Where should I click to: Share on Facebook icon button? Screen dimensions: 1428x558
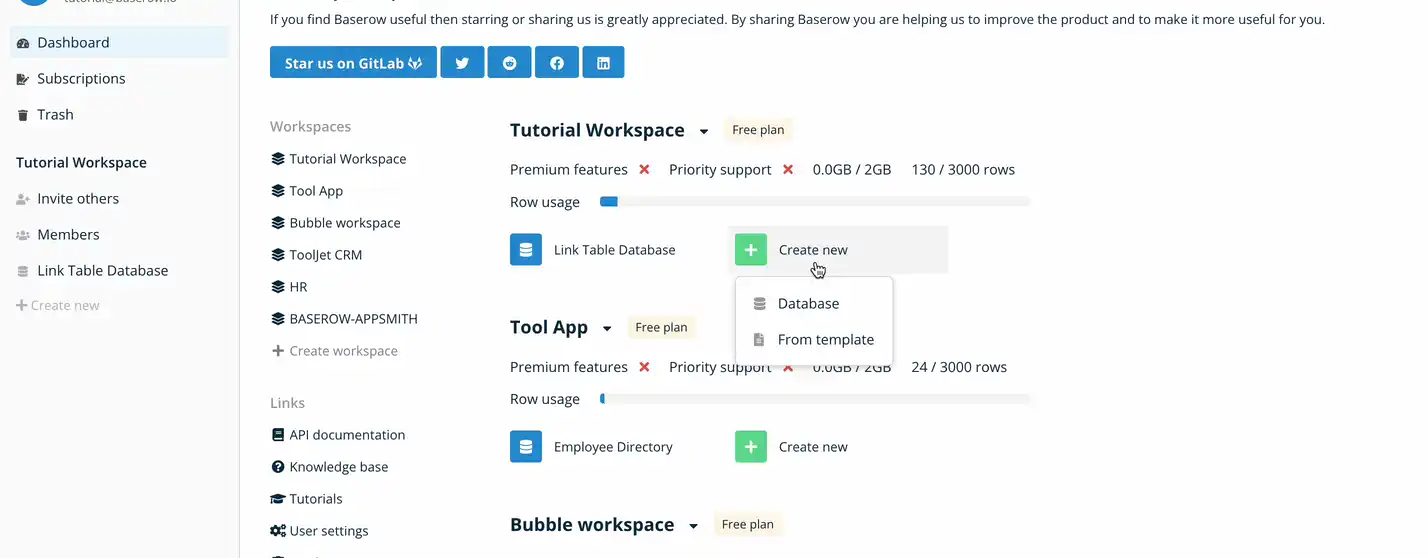pyautogui.click(x=557, y=62)
